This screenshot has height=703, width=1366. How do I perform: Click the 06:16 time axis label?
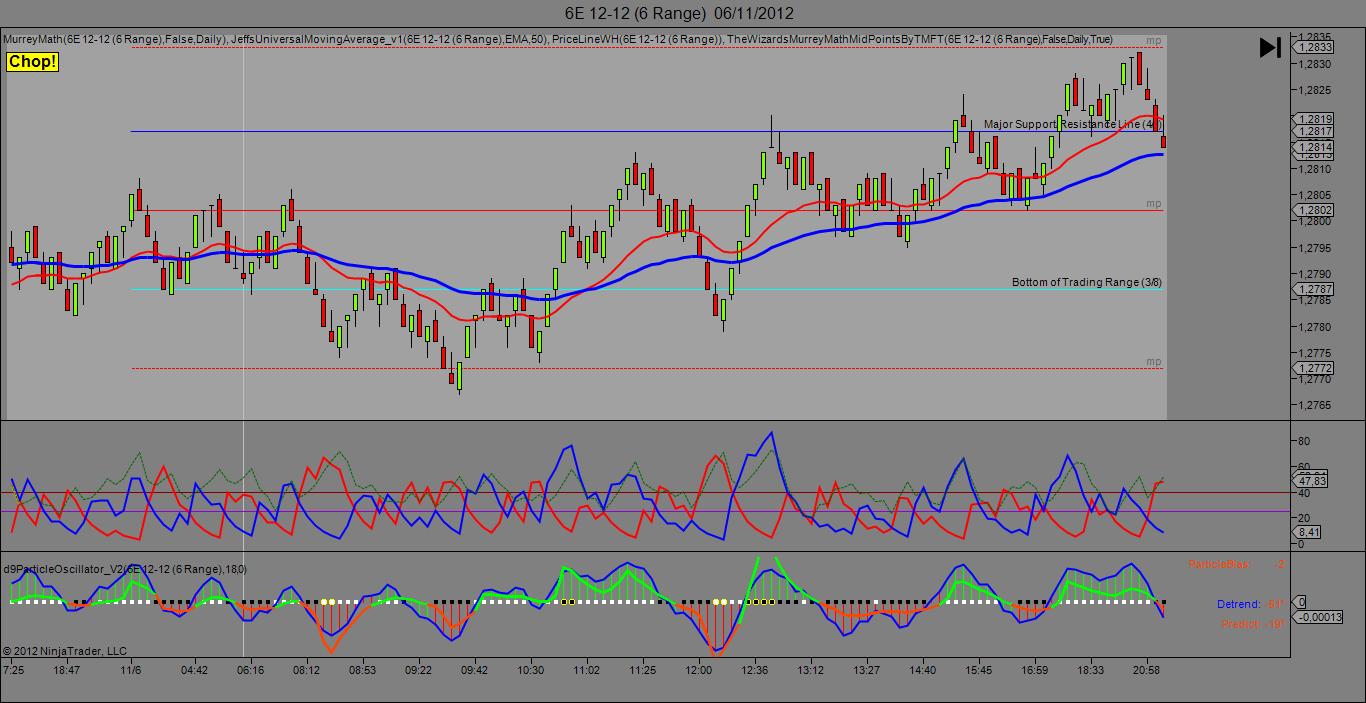coord(251,670)
